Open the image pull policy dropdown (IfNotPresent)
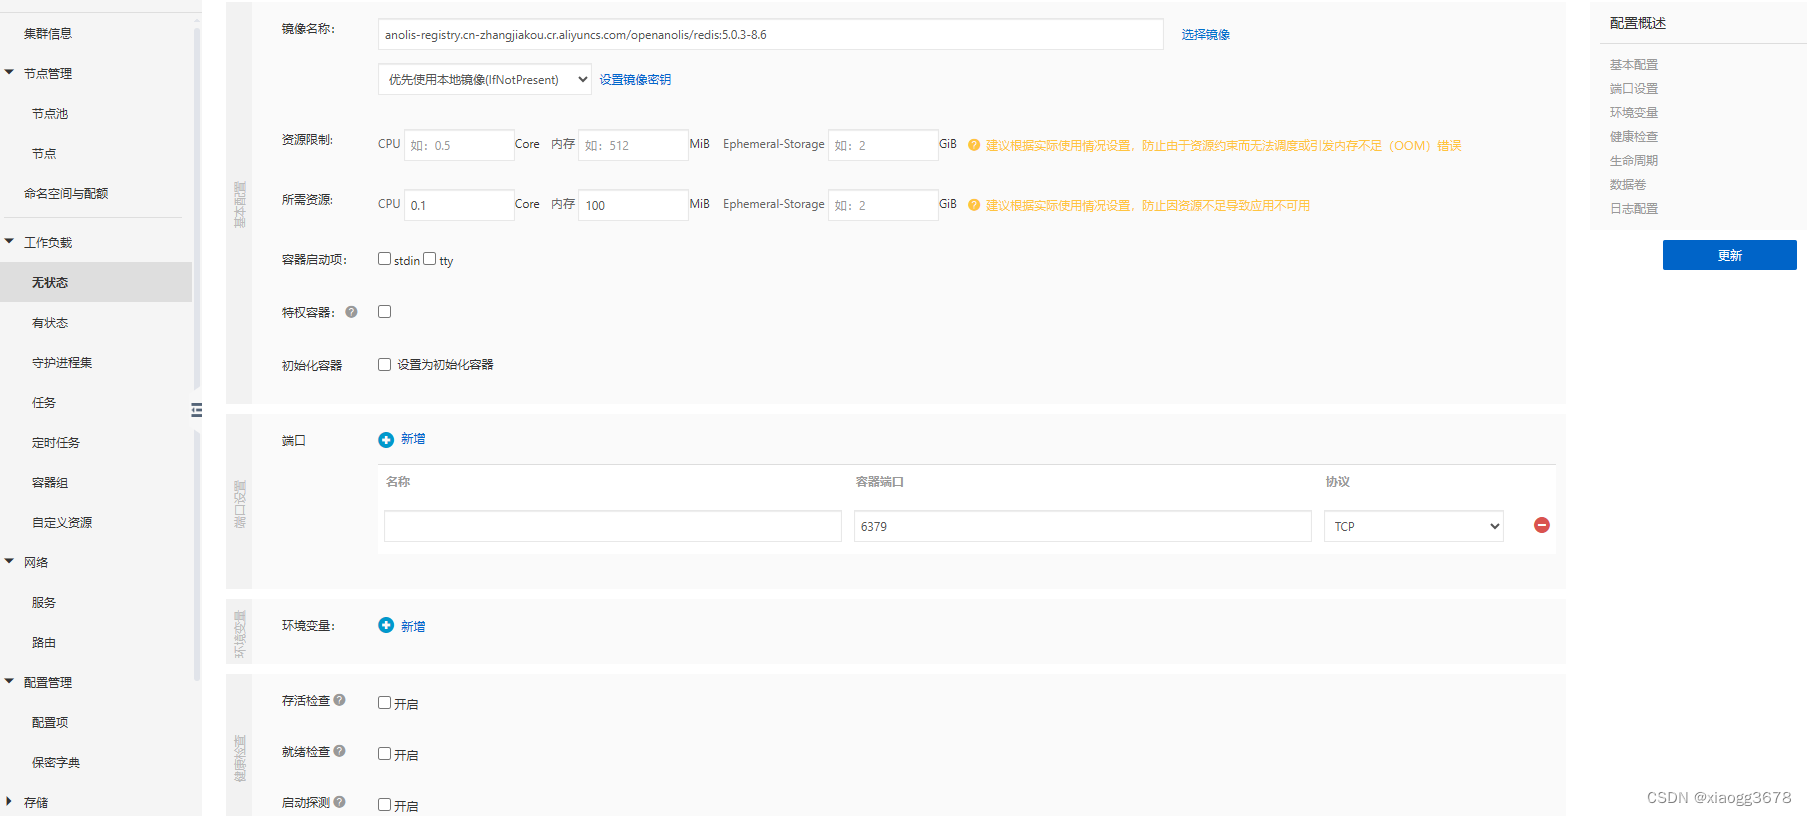This screenshot has height=816, width=1807. (485, 79)
